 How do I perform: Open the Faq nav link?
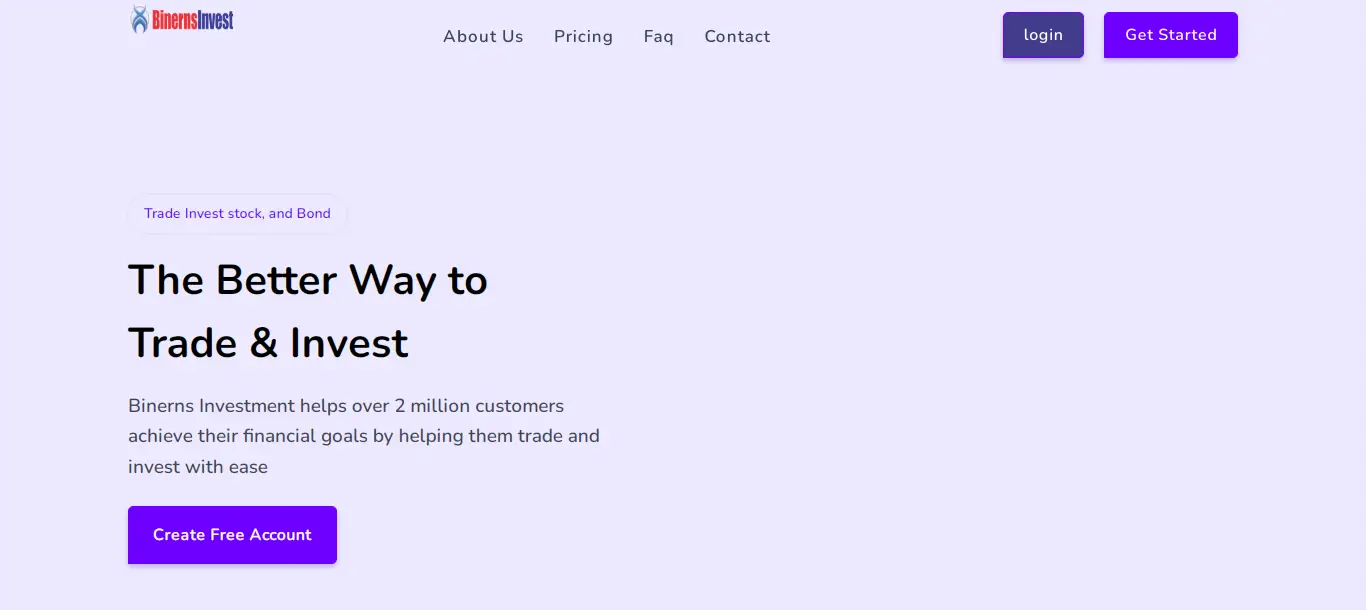(658, 37)
